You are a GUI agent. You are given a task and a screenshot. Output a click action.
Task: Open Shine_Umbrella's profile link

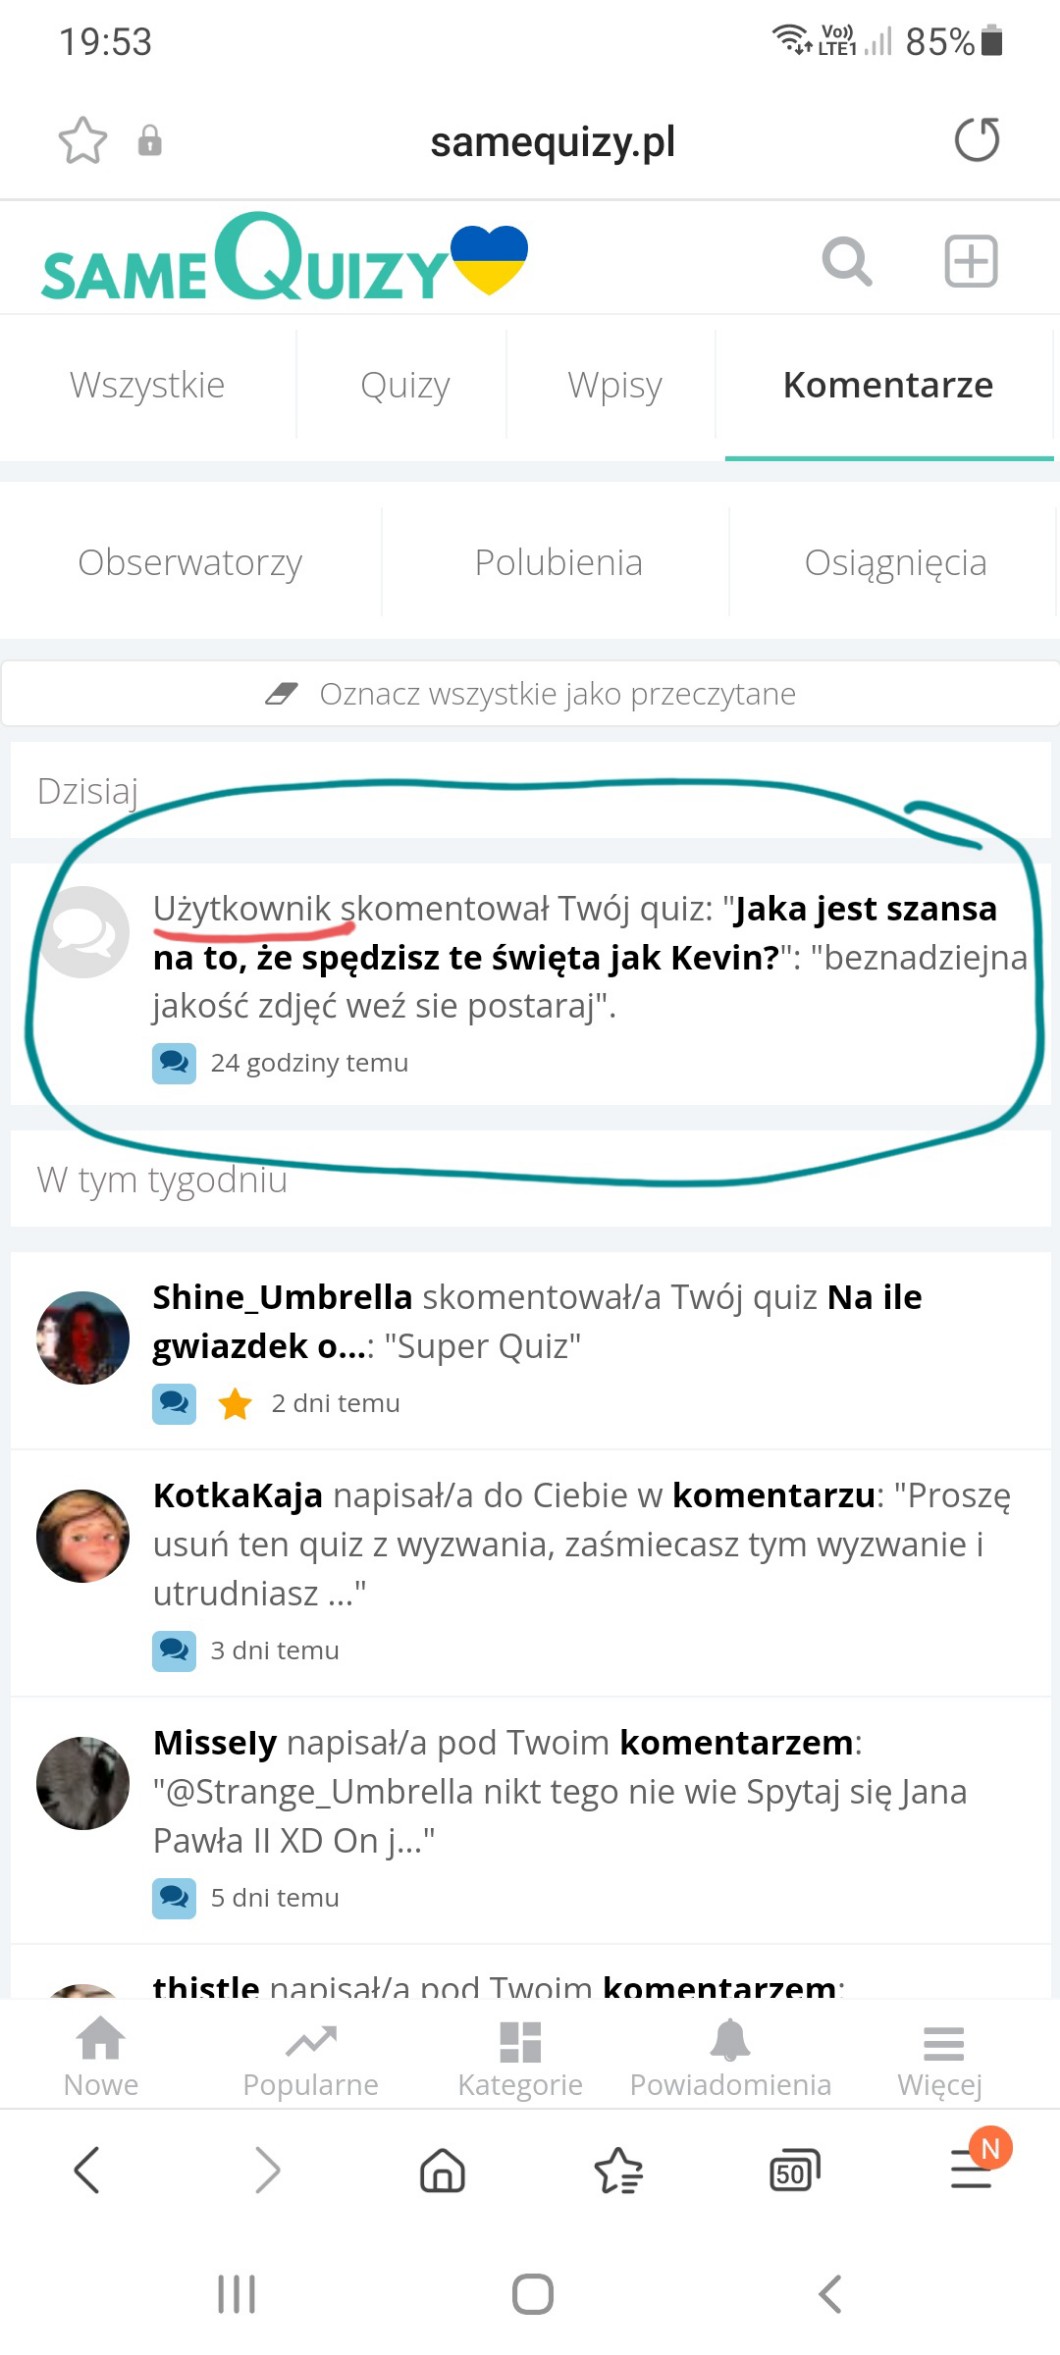pos(282,1297)
